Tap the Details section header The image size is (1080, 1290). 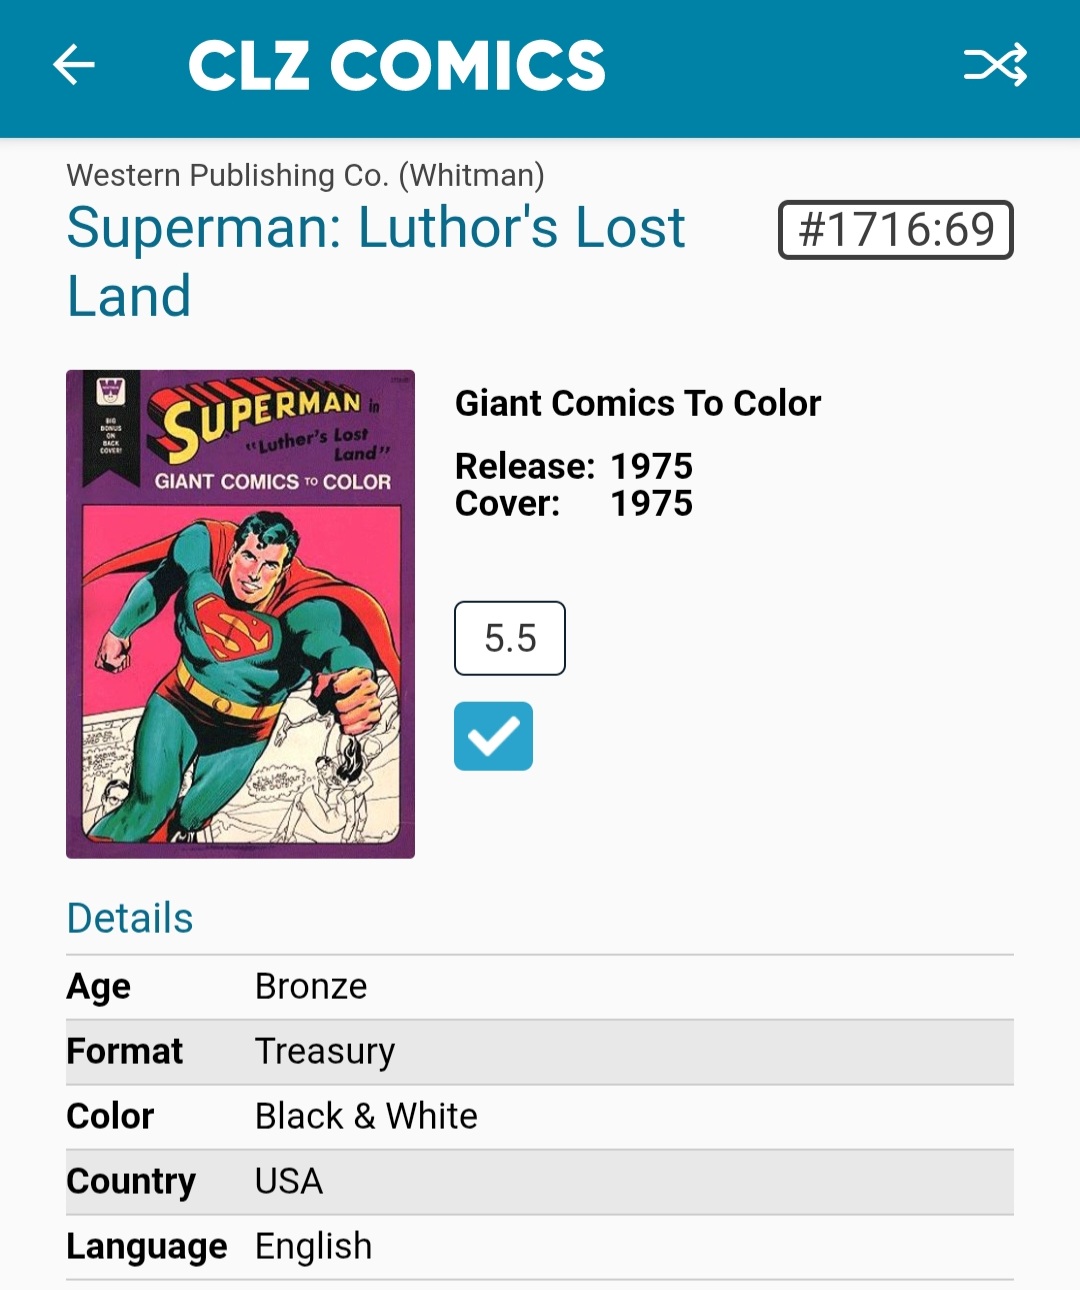130,918
